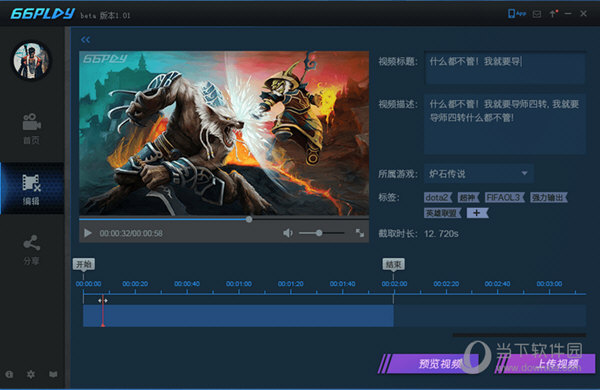Focus the 视频描述 description text area

click(505, 124)
